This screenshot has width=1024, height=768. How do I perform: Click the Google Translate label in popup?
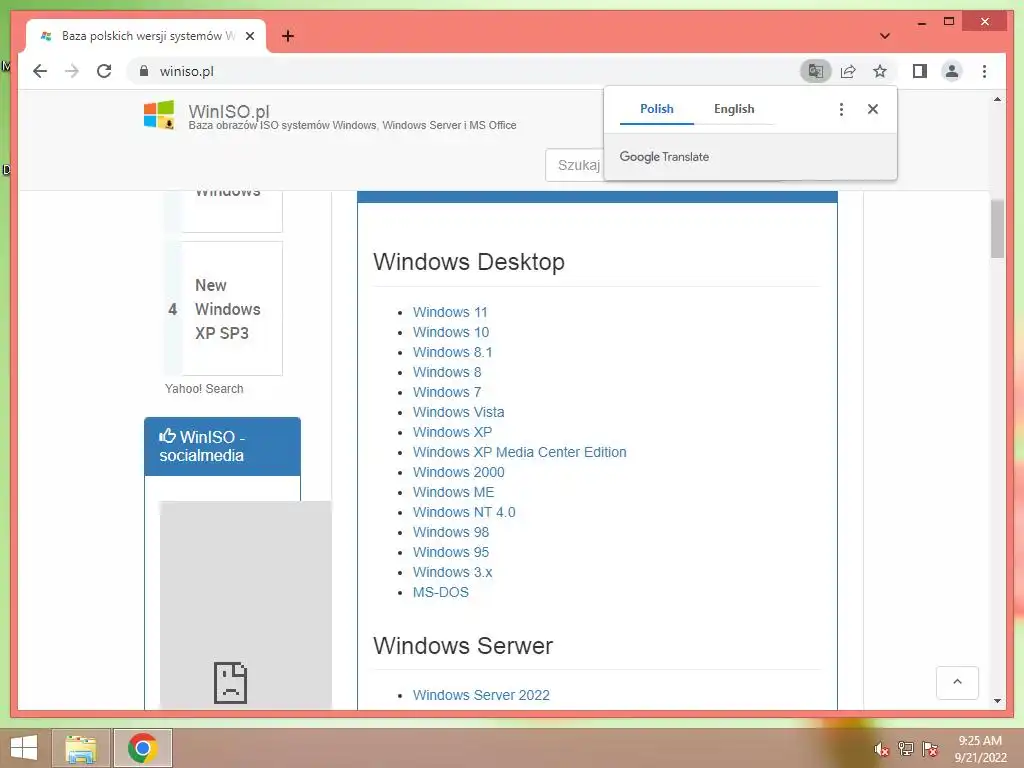tap(664, 157)
